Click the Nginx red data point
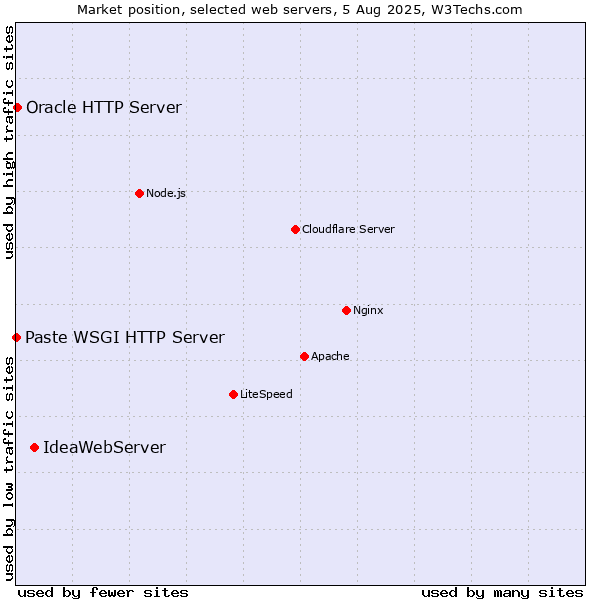The height and width of the screenshot is (600, 600). click(x=347, y=311)
